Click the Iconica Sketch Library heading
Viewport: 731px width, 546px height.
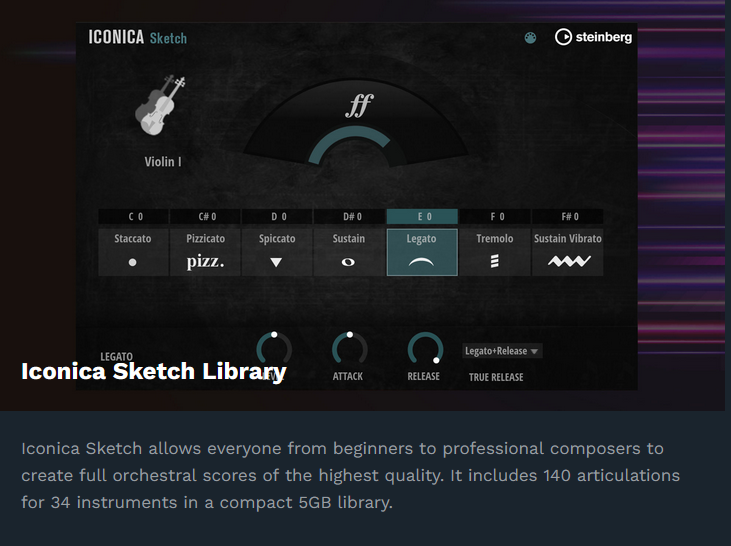154,372
